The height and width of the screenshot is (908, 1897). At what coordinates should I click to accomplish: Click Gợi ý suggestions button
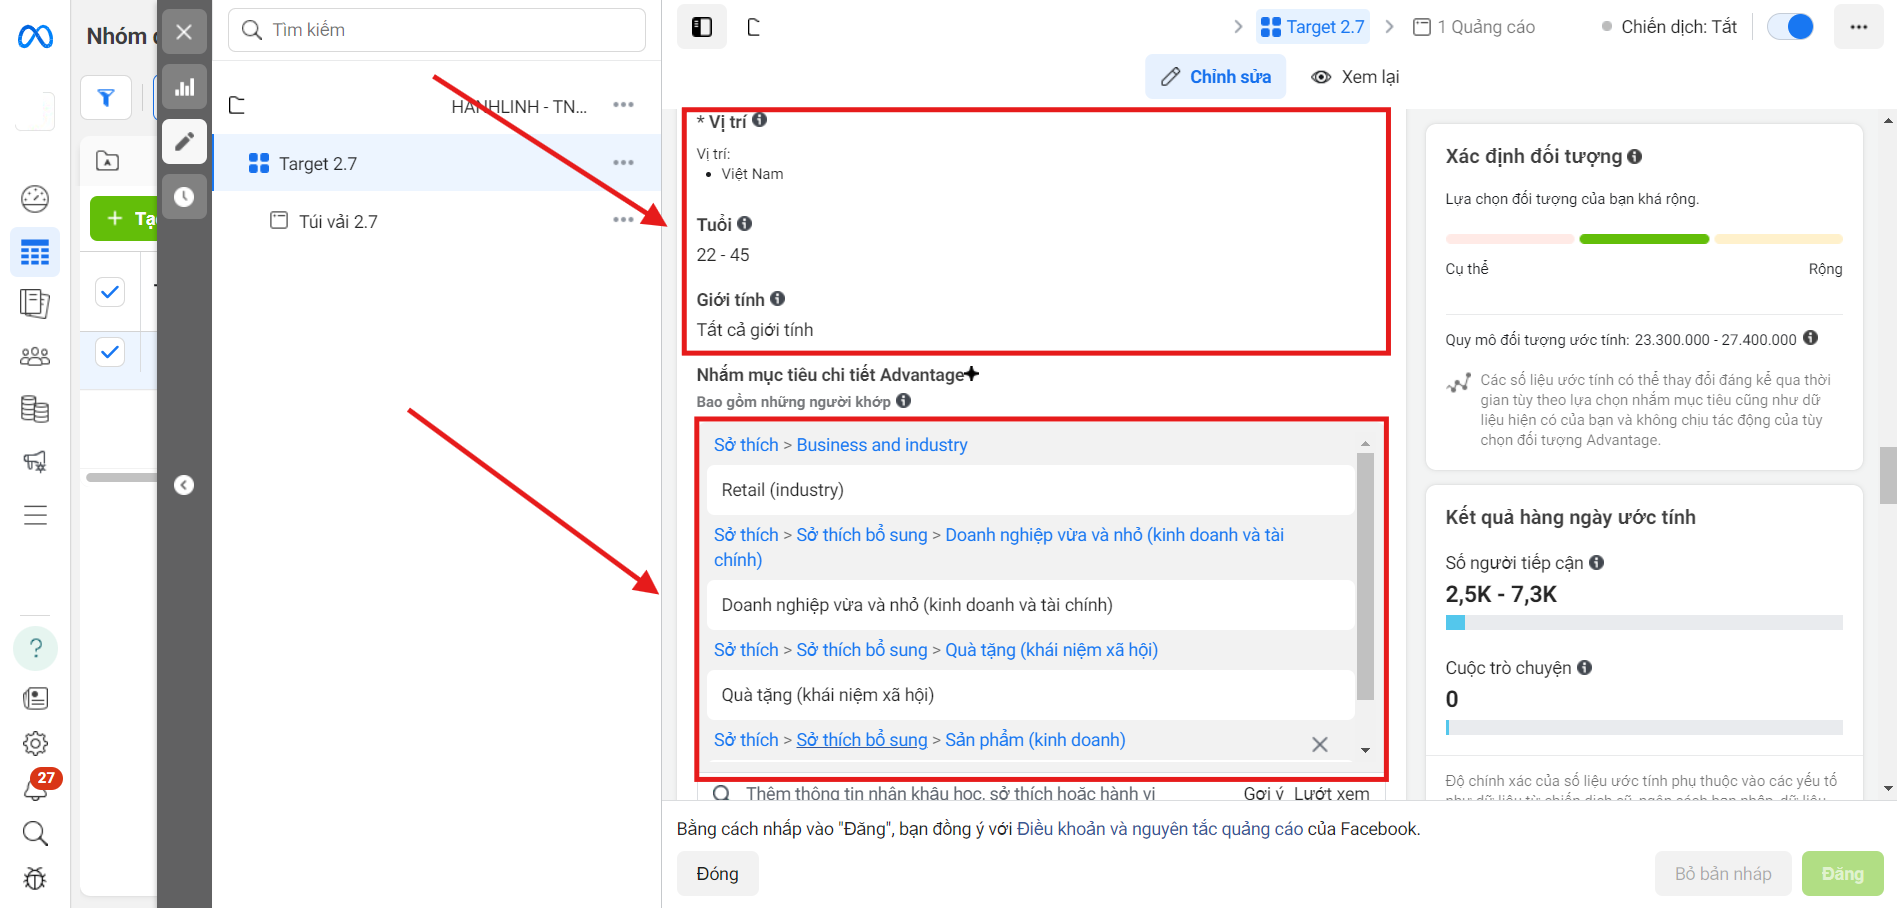coord(1263,793)
